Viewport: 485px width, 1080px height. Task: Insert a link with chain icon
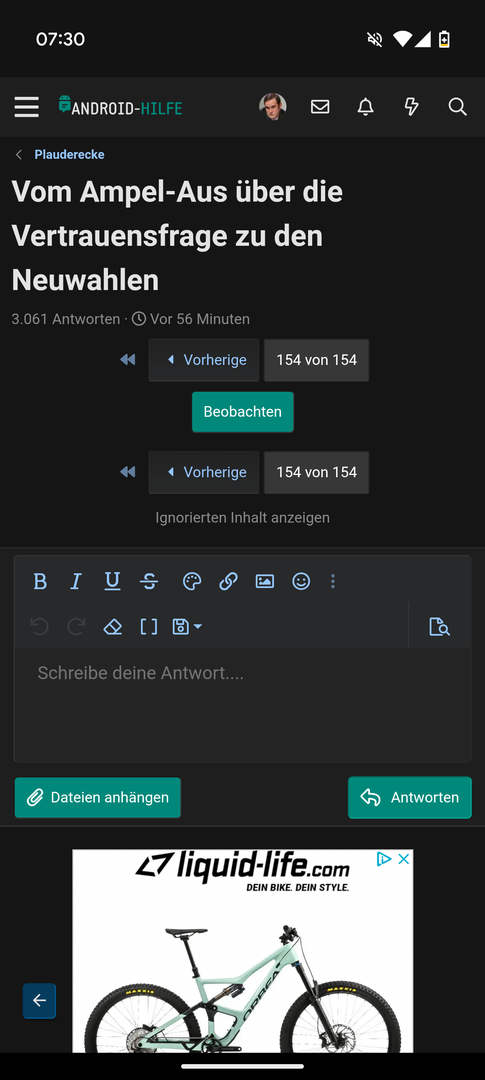(x=228, y=581)
